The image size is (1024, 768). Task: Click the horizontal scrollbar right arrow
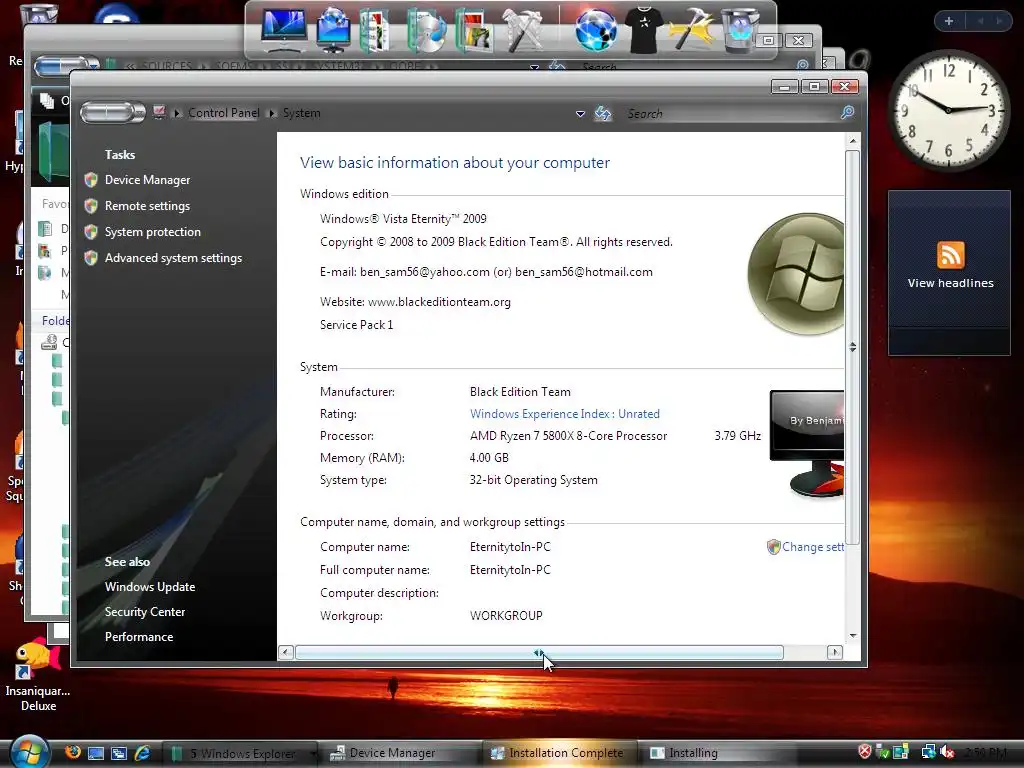[835, 652]
